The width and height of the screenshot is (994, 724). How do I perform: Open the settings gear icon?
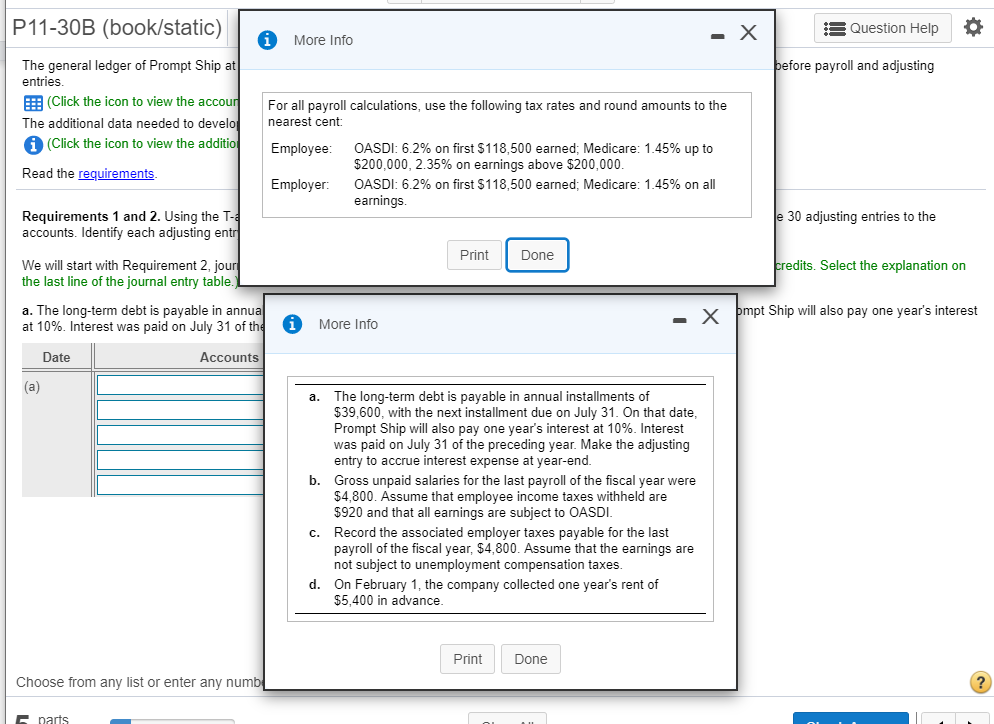coord(973,27)
